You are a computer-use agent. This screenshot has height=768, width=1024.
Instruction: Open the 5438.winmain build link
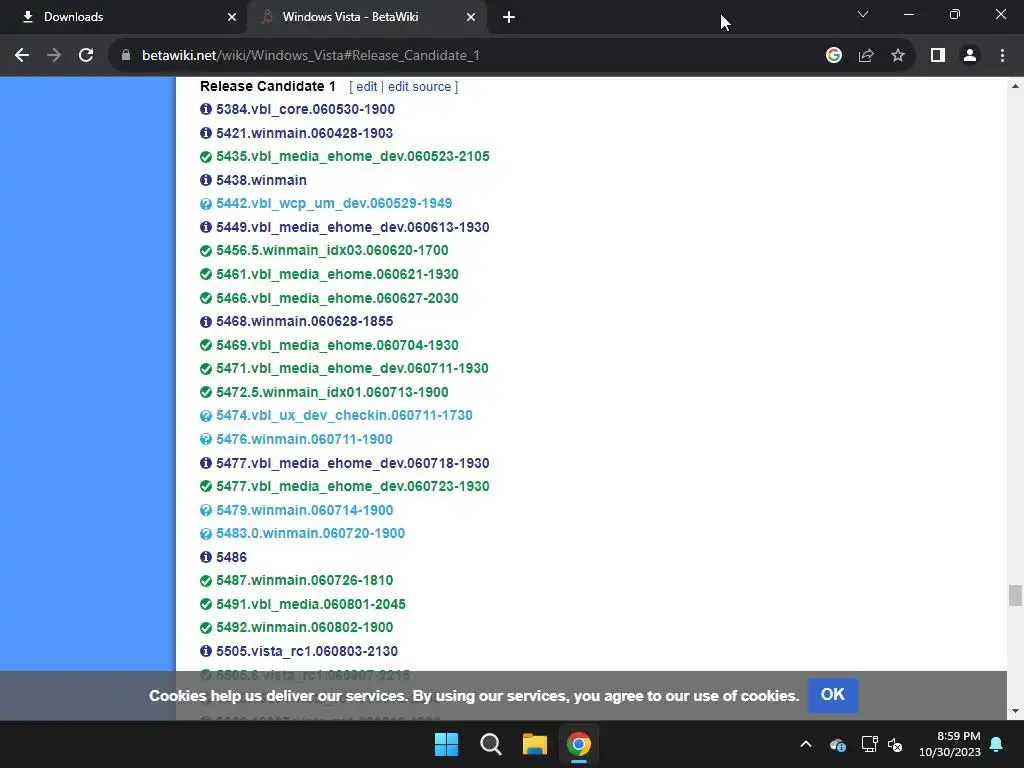(261, 180)
